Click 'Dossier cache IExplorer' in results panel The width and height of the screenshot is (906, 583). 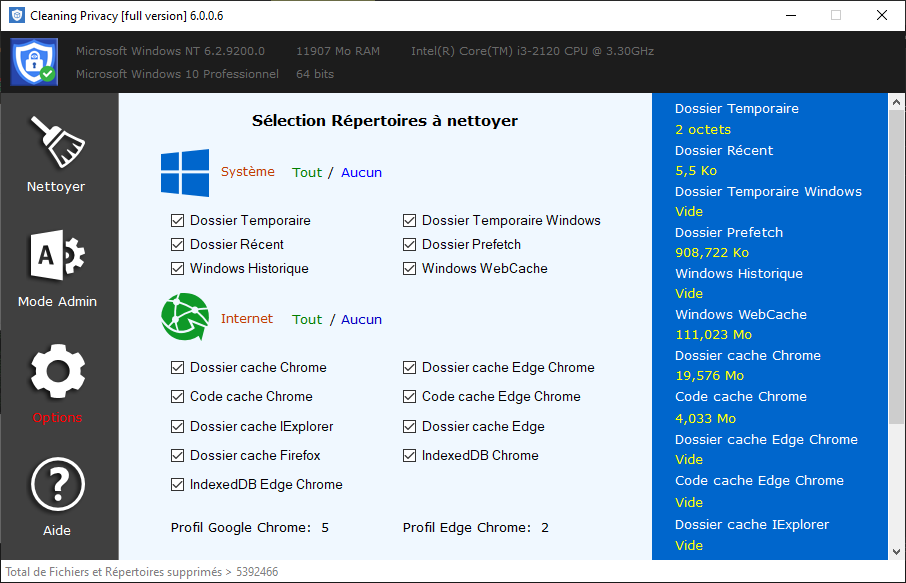[752, 525]
